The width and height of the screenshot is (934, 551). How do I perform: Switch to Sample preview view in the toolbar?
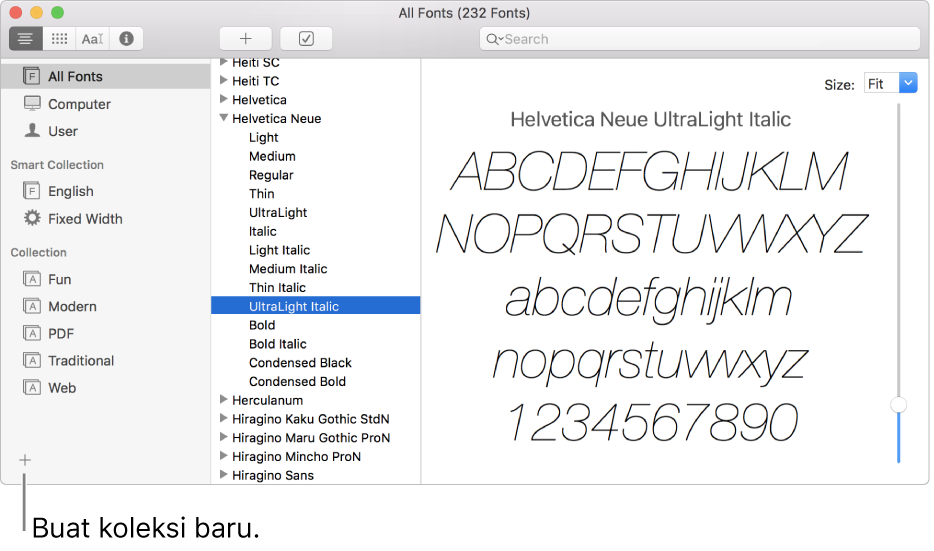click(x=26, y=39)
